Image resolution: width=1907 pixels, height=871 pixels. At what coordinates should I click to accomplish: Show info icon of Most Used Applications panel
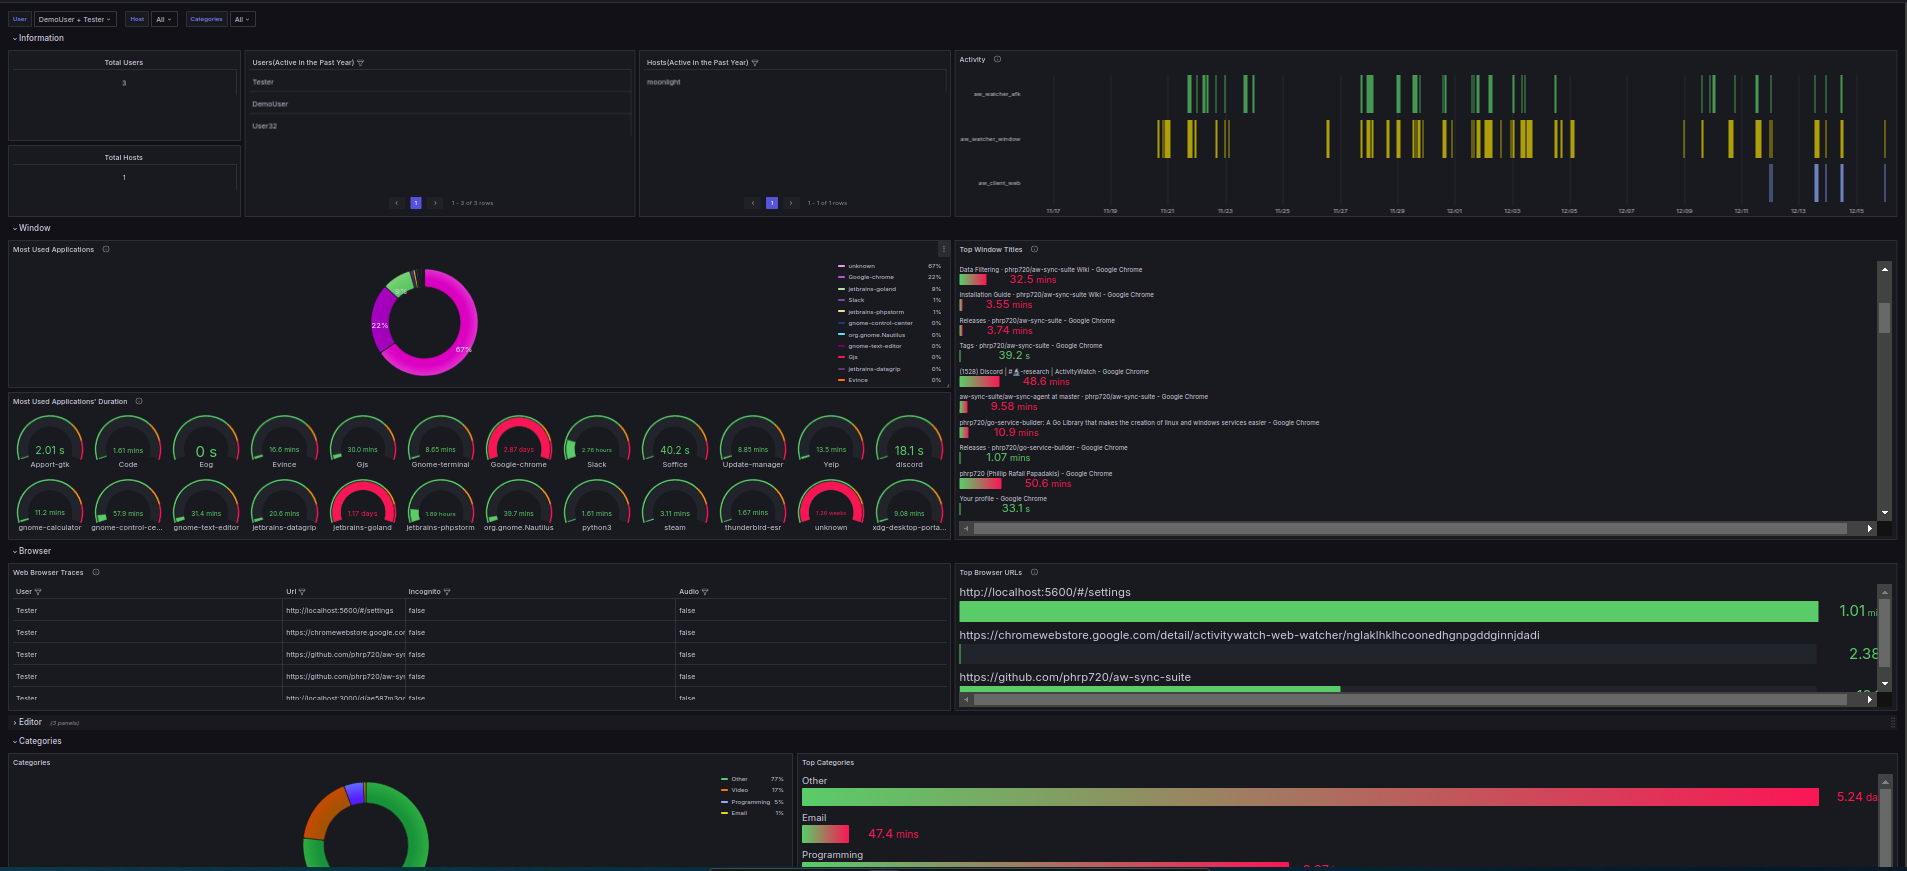pyautogui.click(x=106, y=249)
